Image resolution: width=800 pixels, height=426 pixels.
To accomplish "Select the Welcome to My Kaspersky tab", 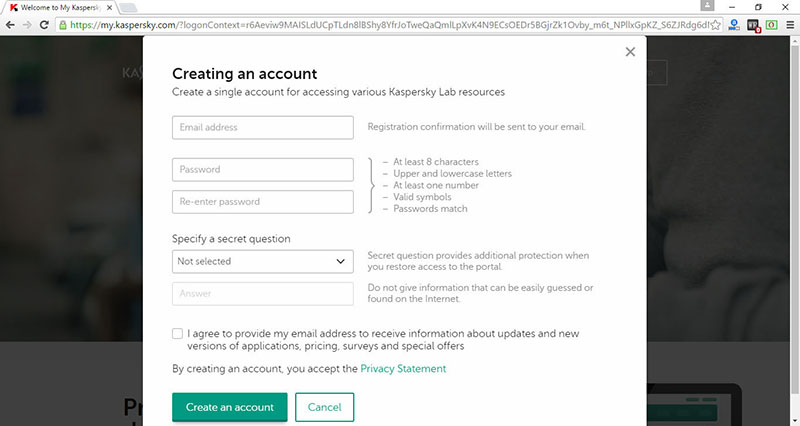I will [x=60, y=8].
